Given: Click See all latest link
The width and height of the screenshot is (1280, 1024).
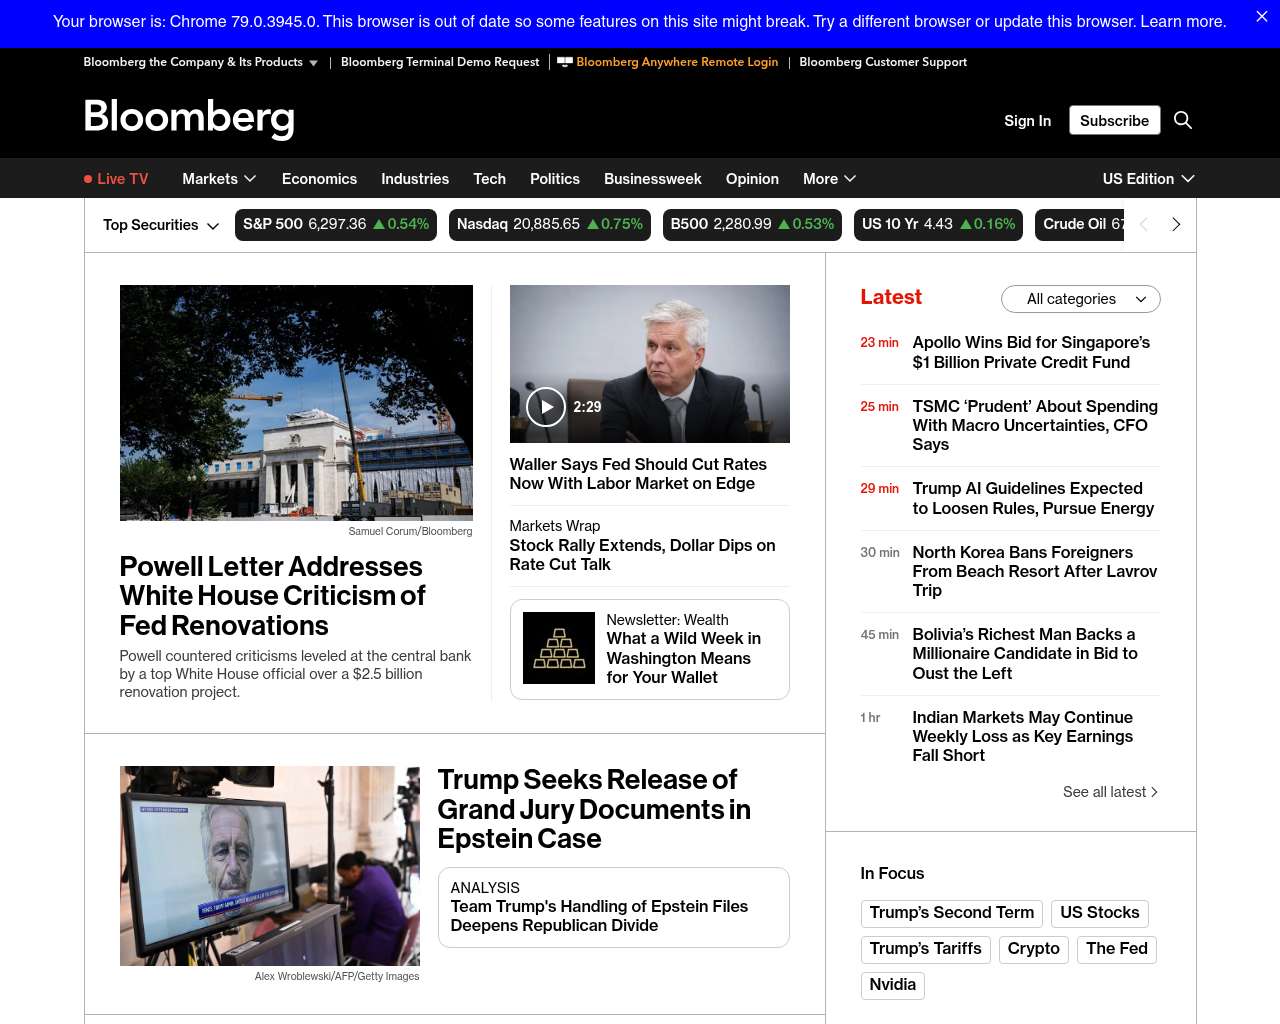Looking at the screenshot, I should coord(1110,792).
